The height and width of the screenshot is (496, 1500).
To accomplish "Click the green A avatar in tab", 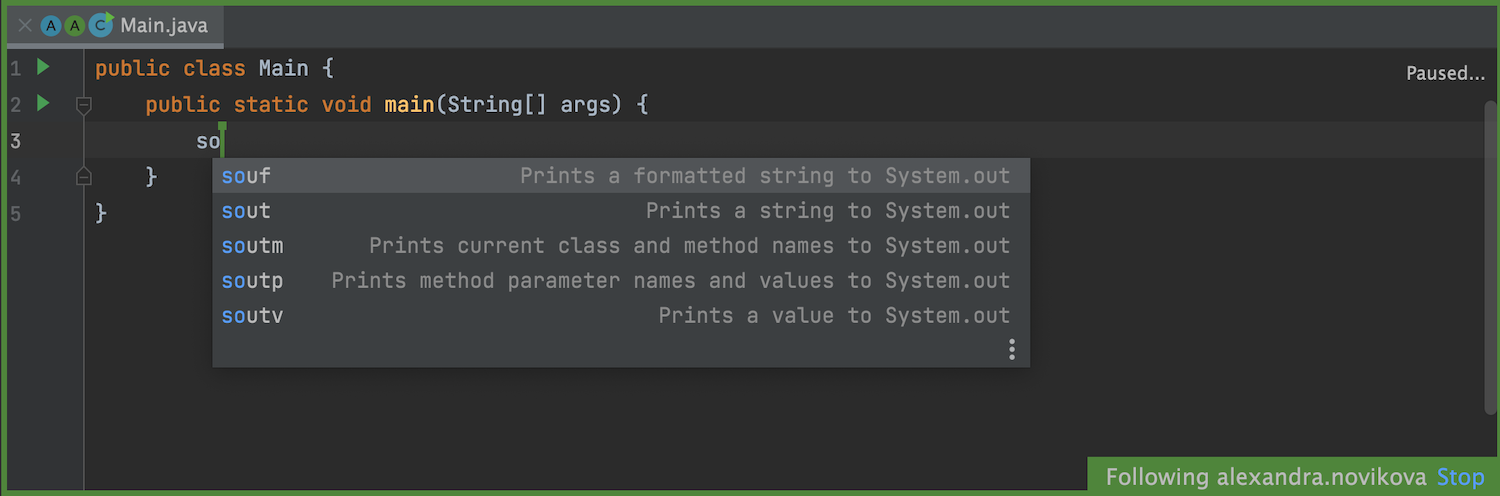I will (x=75, y=26).
